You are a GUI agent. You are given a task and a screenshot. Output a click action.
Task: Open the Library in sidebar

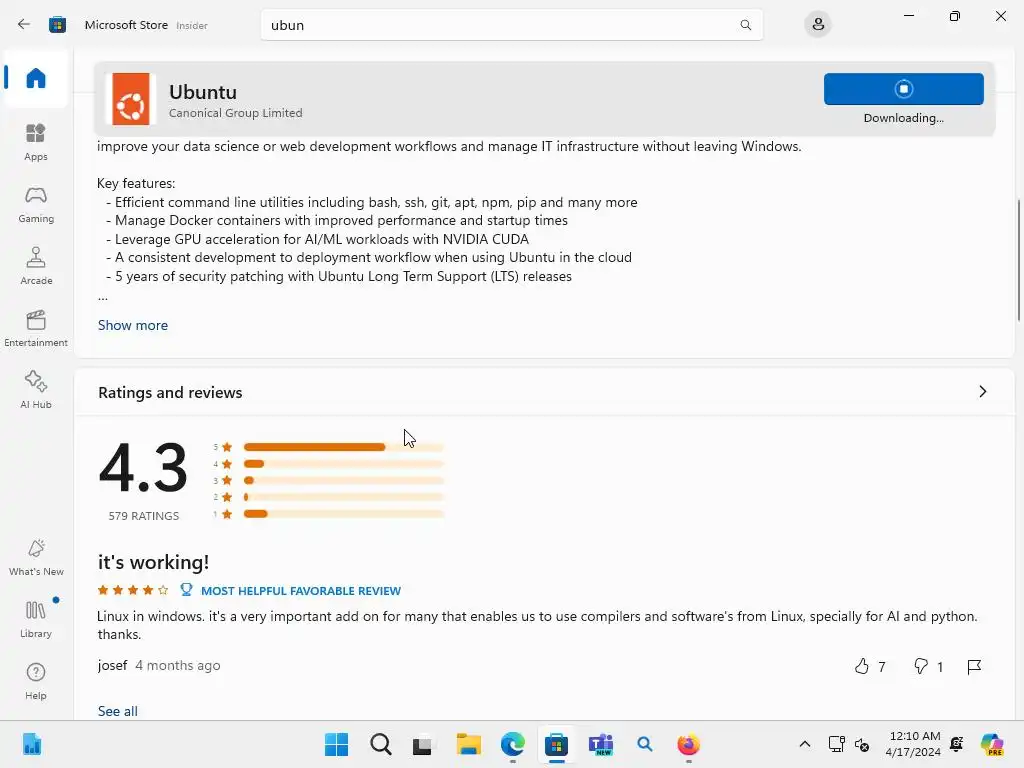tap(36, 619)
